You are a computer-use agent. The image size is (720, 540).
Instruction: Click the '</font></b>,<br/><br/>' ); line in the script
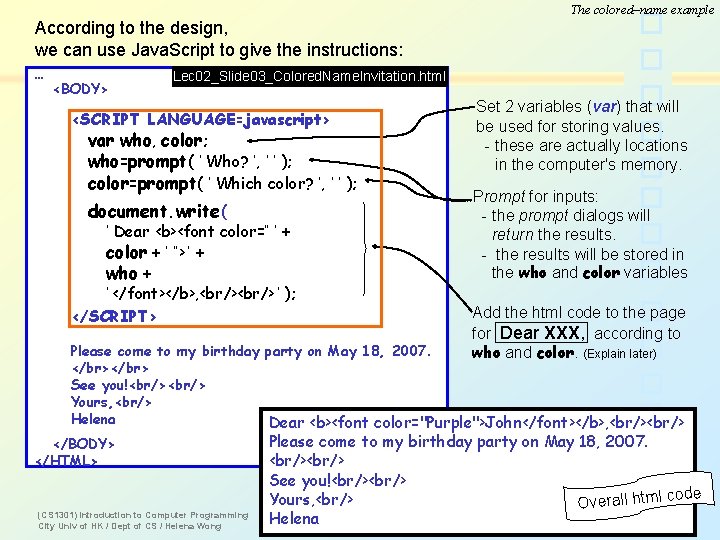click(x=201, y=293)
